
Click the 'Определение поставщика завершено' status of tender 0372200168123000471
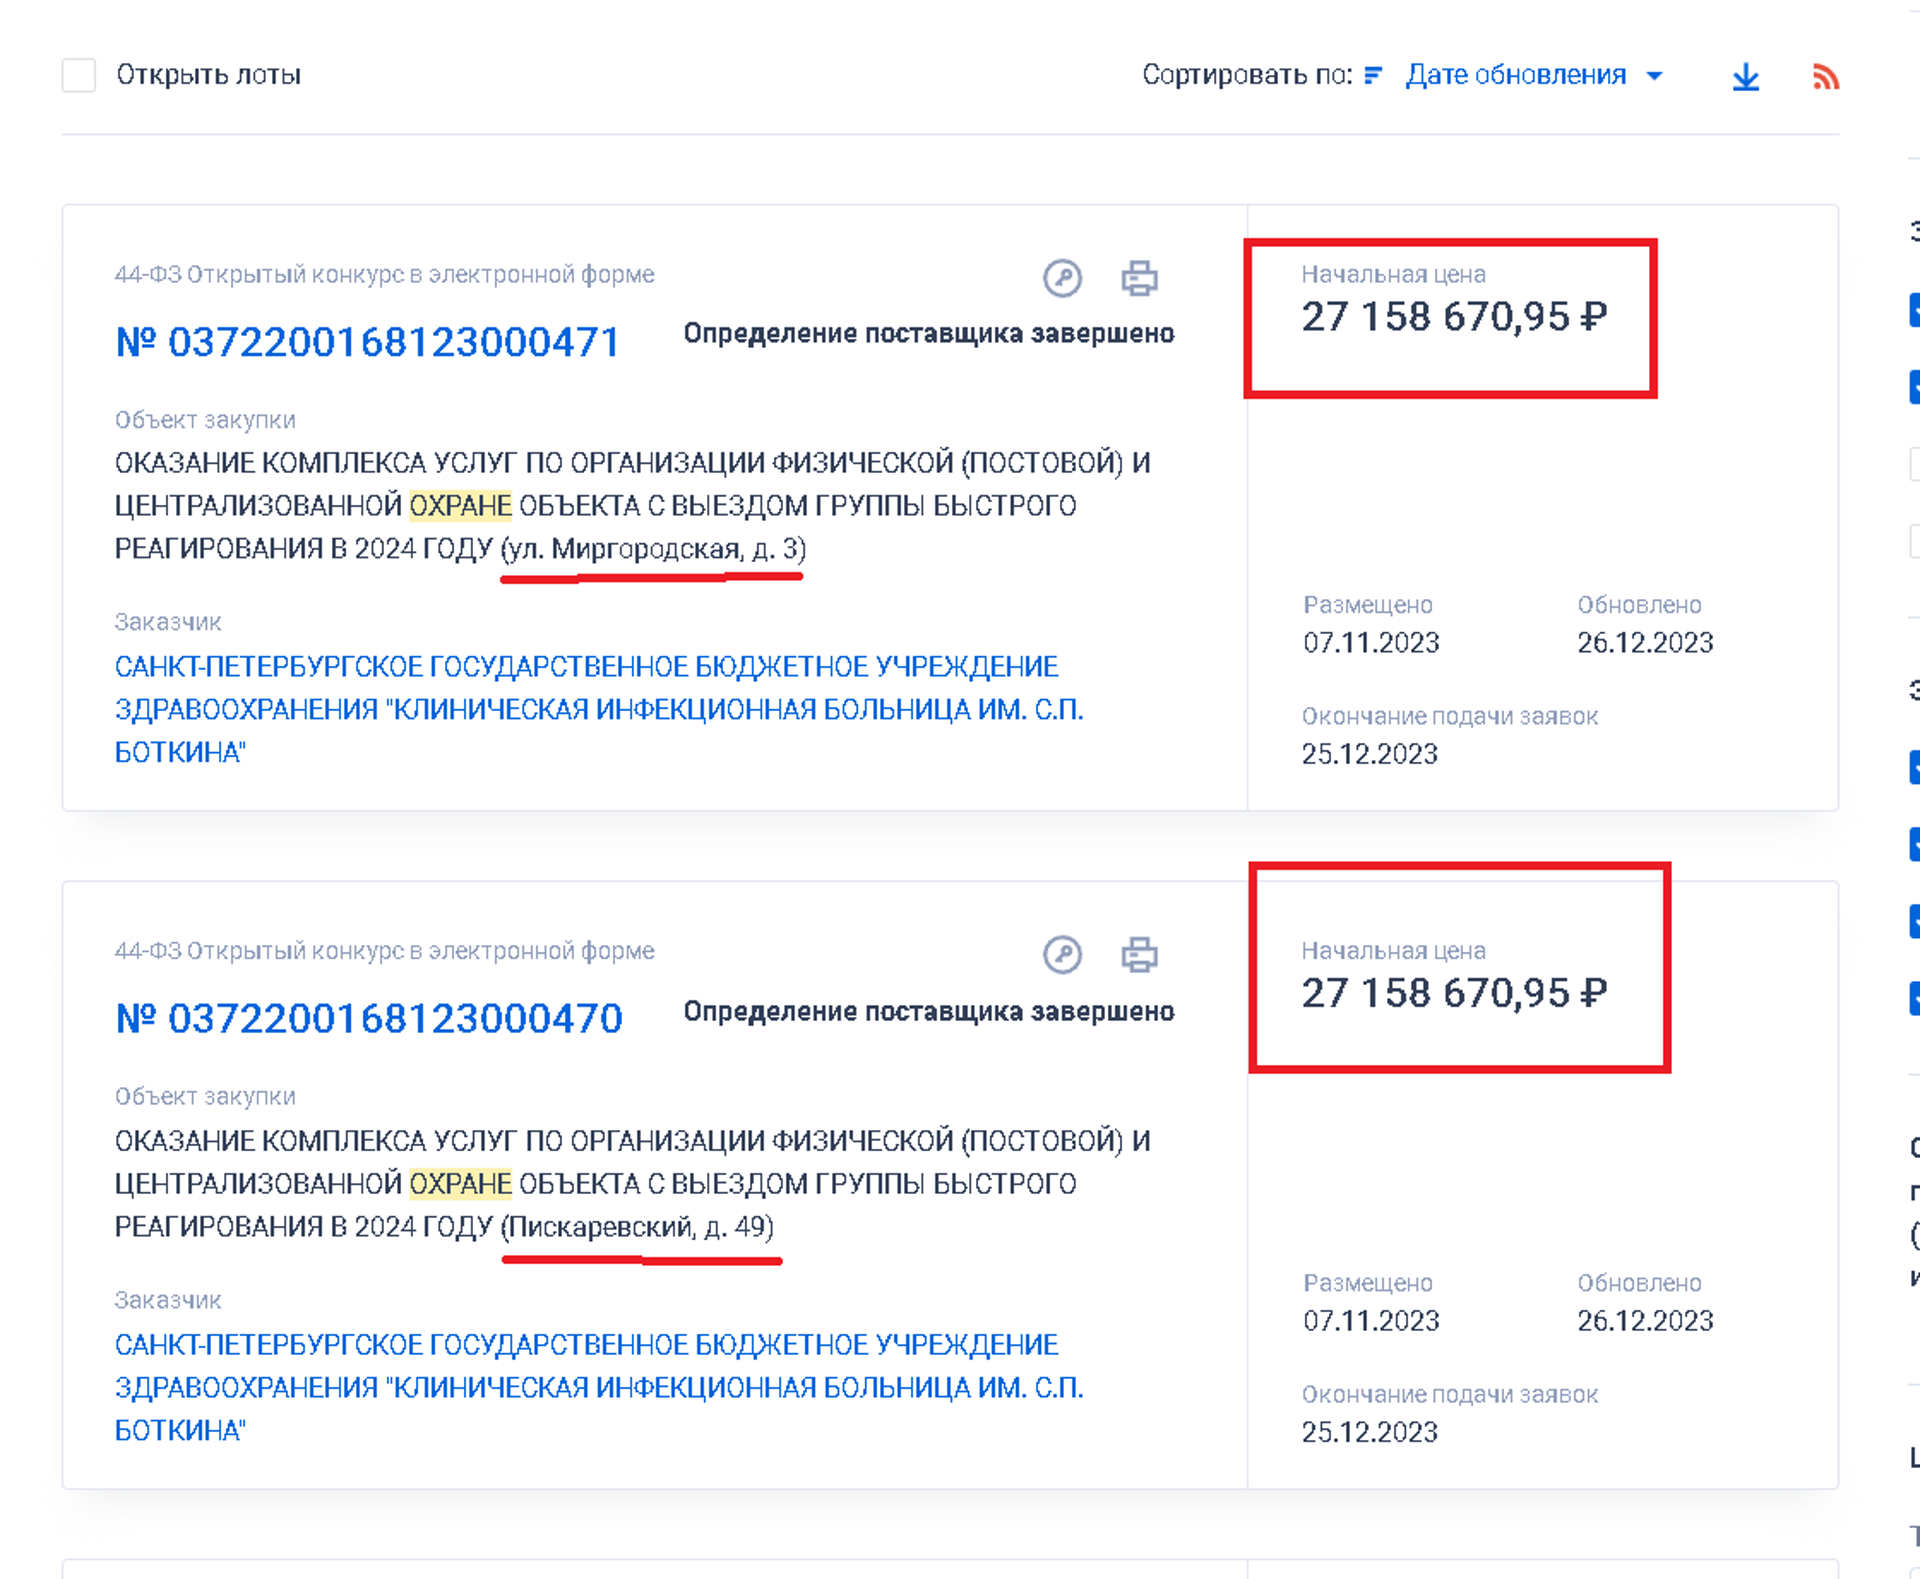click(x=929, y=333)
